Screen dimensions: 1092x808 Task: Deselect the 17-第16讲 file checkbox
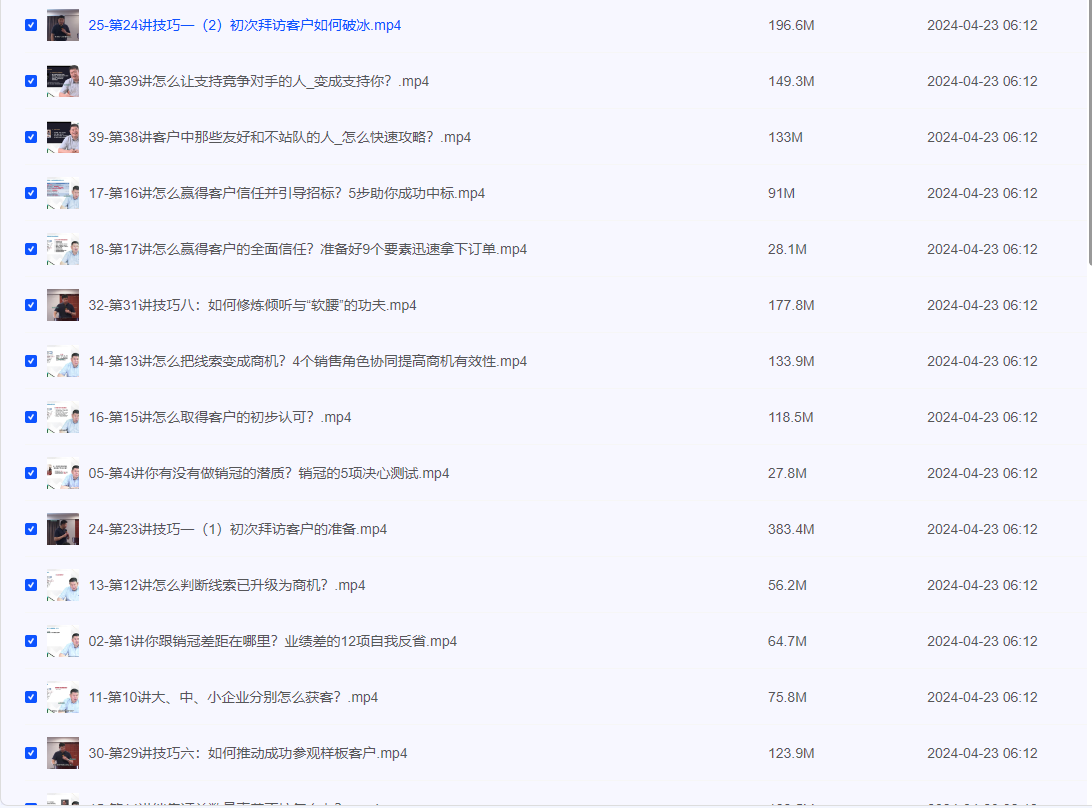tap(31, 193)
